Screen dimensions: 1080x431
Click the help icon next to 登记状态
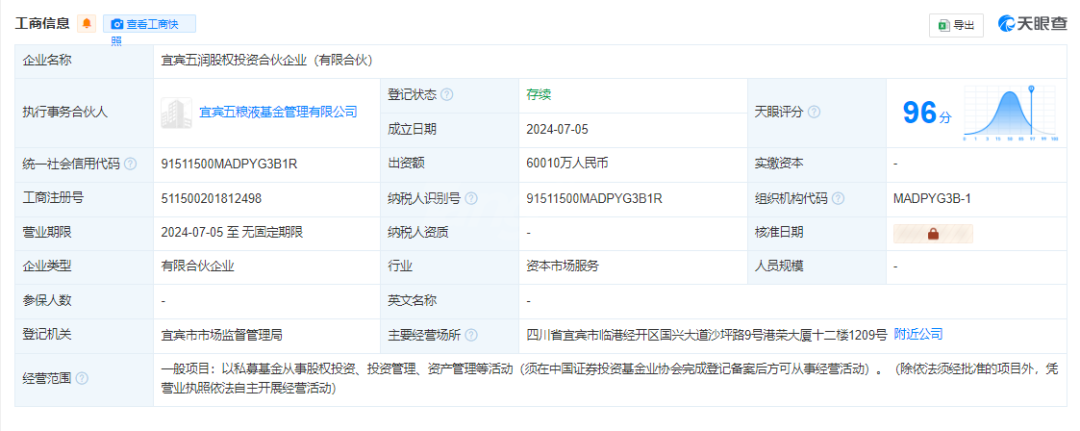click(x=447, y=95)
